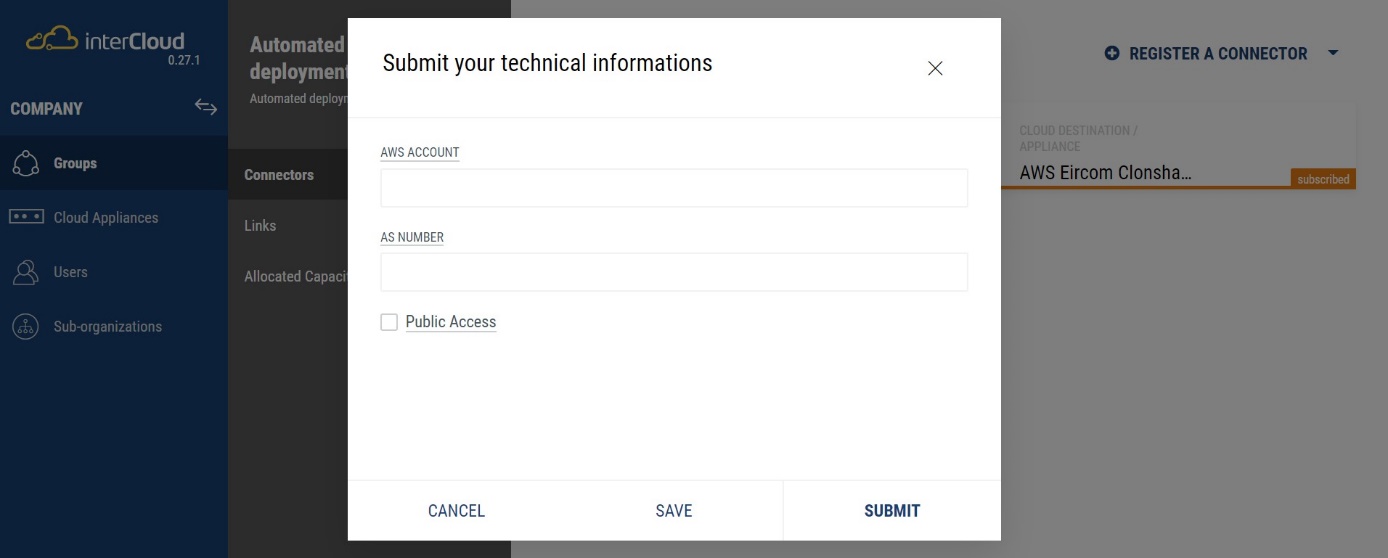This screenshot has width=1388, height=558.
Task: Click the Groups sidebar icon
Action: pyautogui.click(x=26, y=164)
